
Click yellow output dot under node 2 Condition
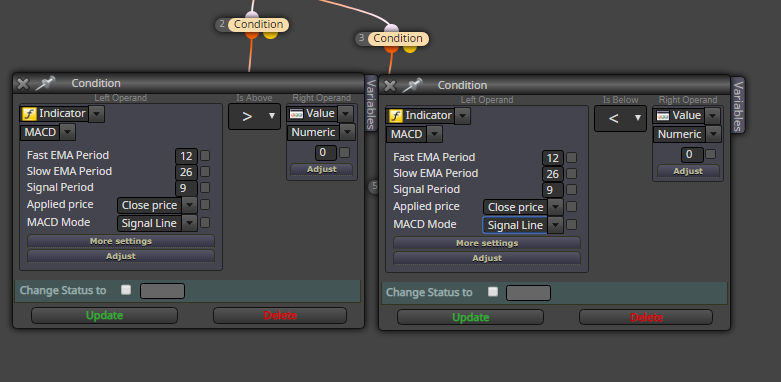270,34
